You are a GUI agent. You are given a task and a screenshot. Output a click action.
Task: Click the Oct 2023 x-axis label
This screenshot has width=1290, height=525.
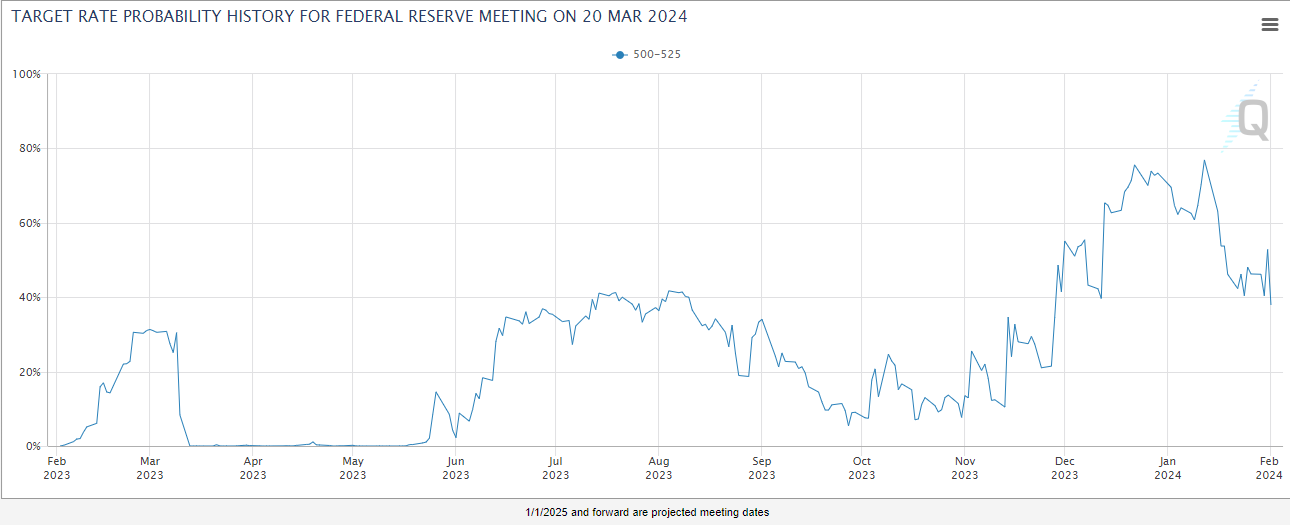pyautogui.click(x=861, y=468)
